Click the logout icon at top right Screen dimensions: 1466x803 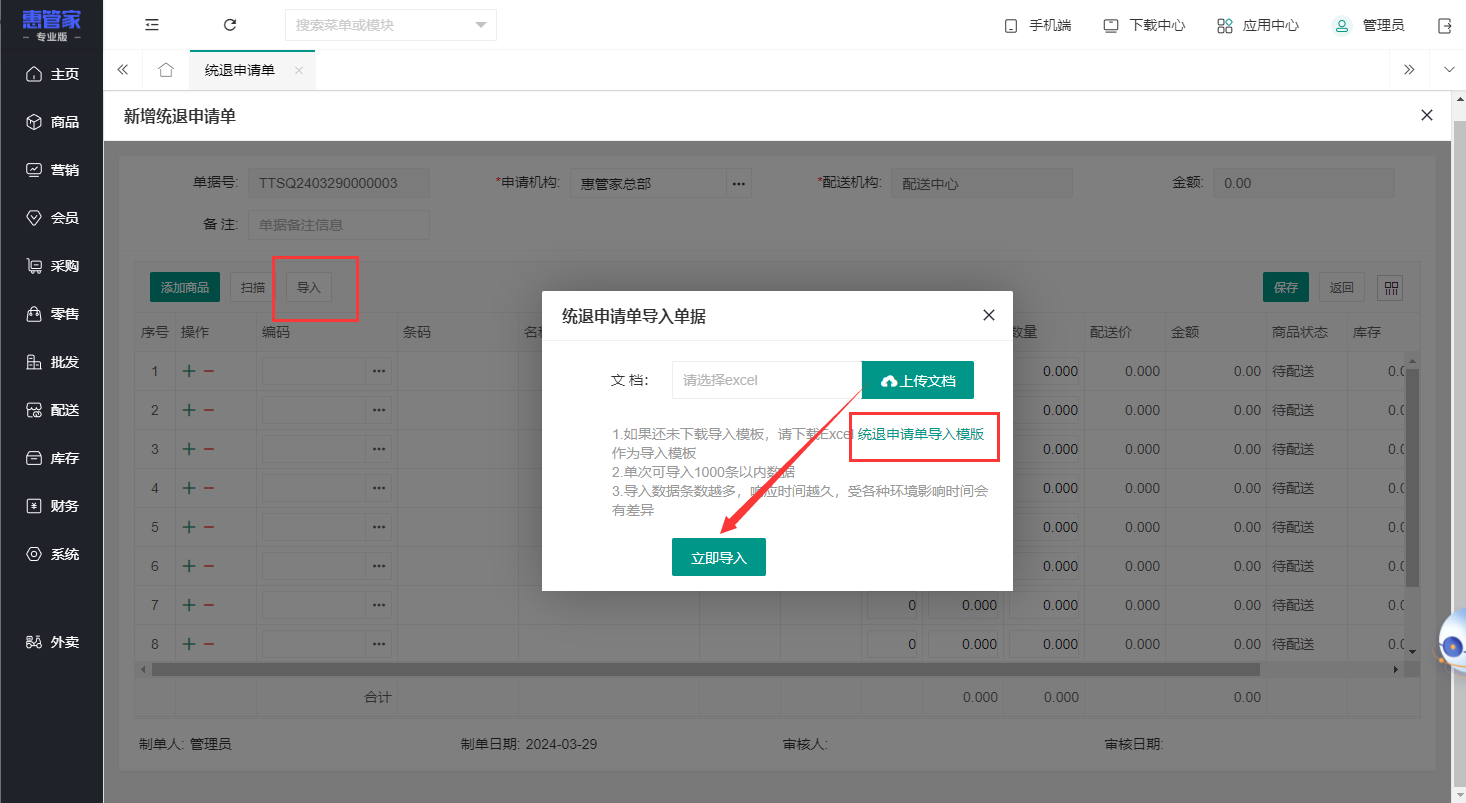[1444, 25]
